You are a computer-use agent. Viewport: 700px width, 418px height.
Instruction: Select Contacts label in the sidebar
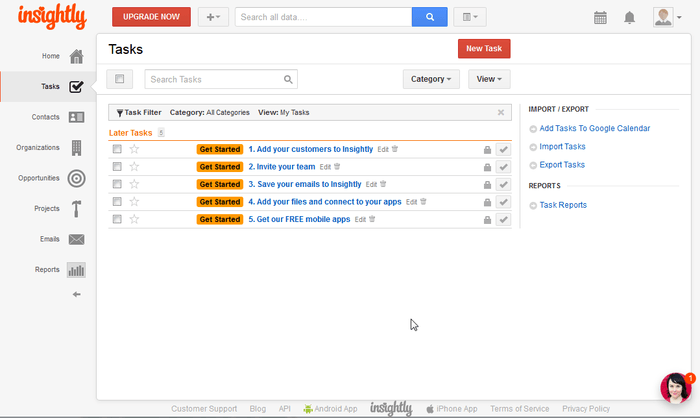[x=46, y=117]
